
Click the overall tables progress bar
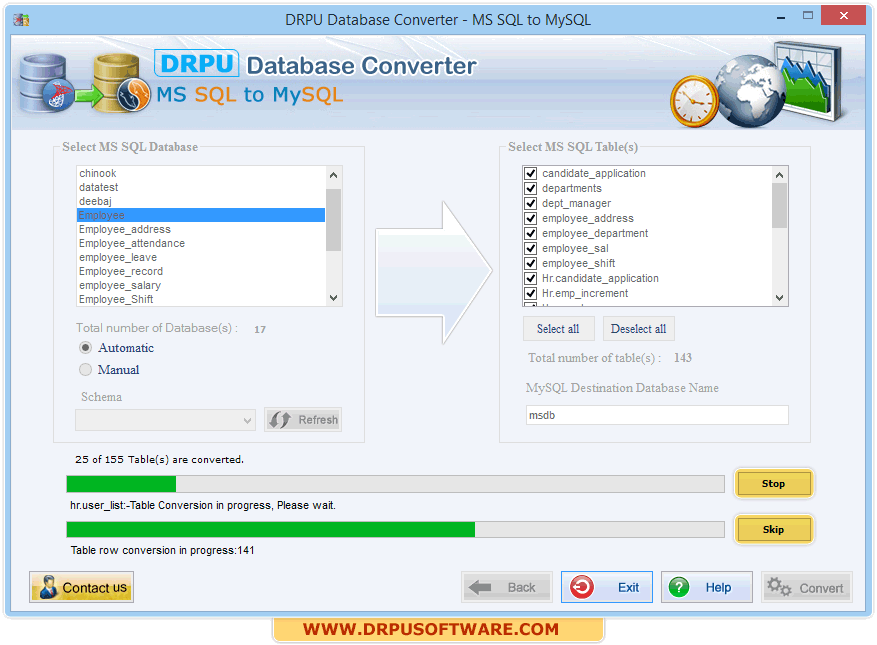(395, 484)
